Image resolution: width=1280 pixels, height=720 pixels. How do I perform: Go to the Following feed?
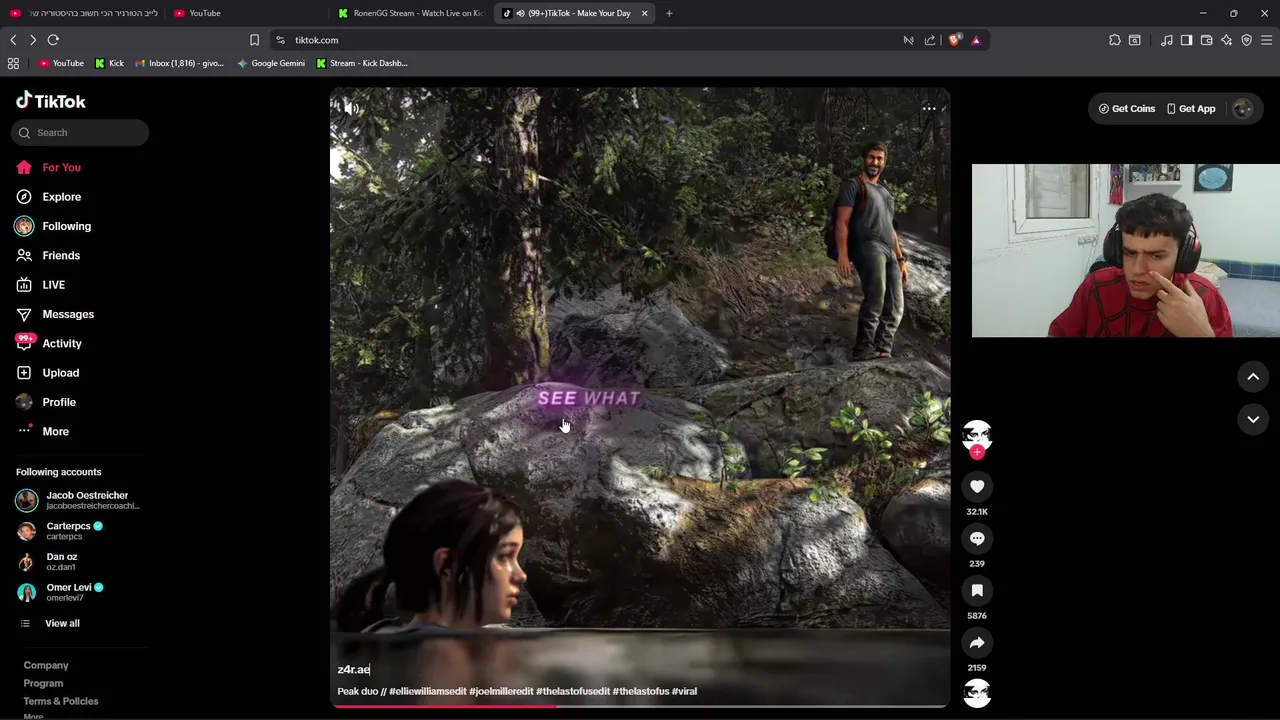53,226
